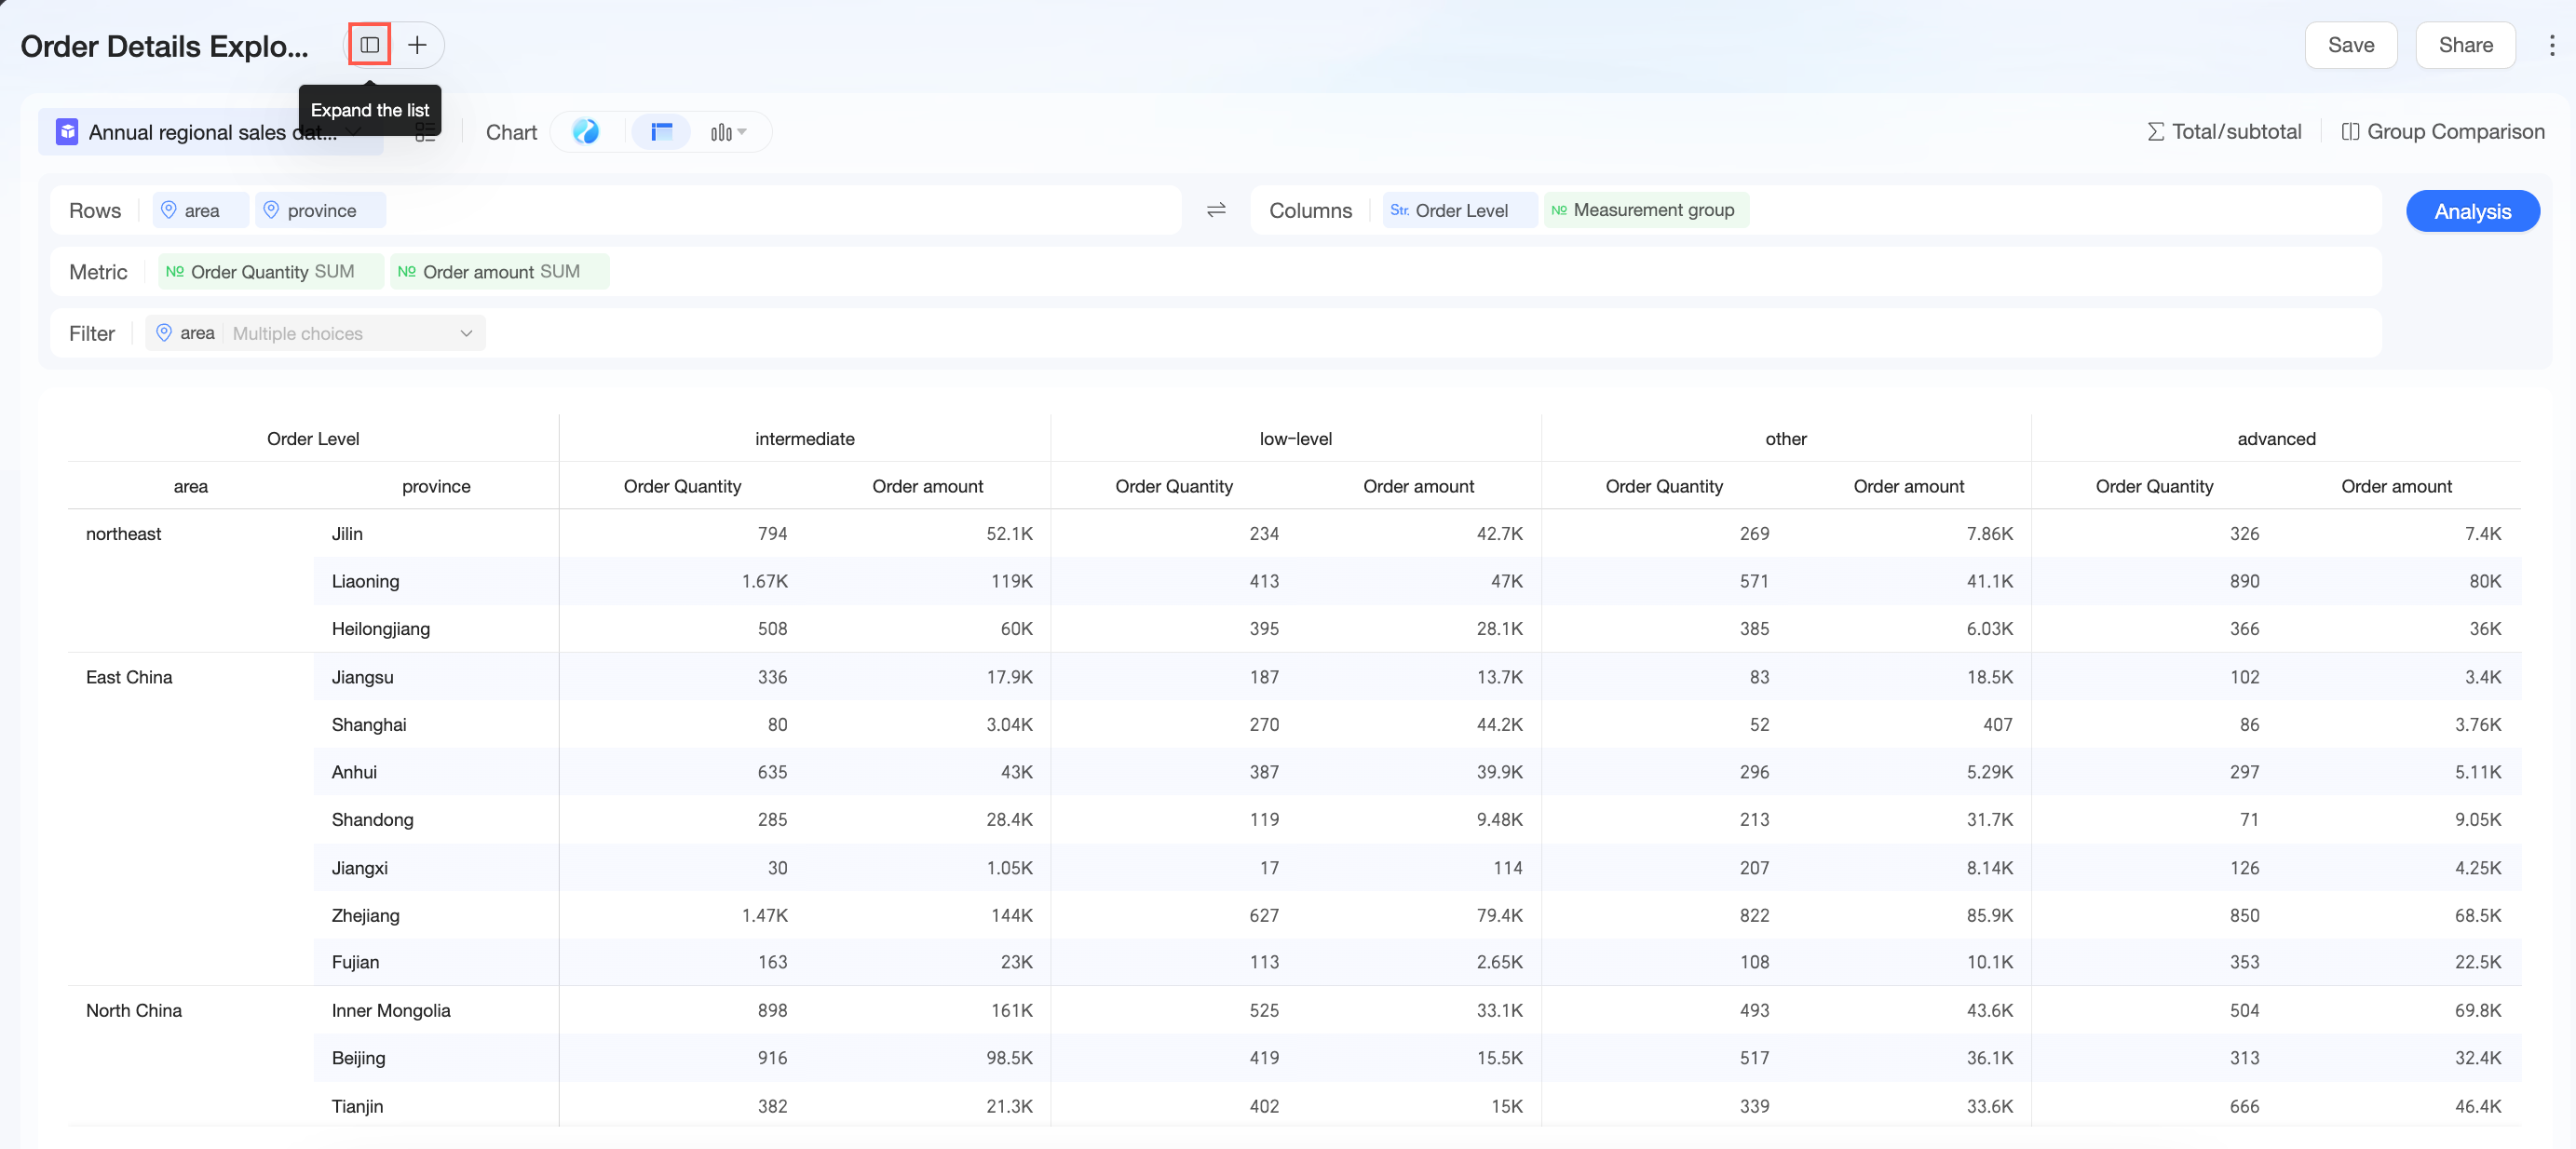2576x1149 pixels.
Task: Click the purple dataset cube icon
Action: 67,132
